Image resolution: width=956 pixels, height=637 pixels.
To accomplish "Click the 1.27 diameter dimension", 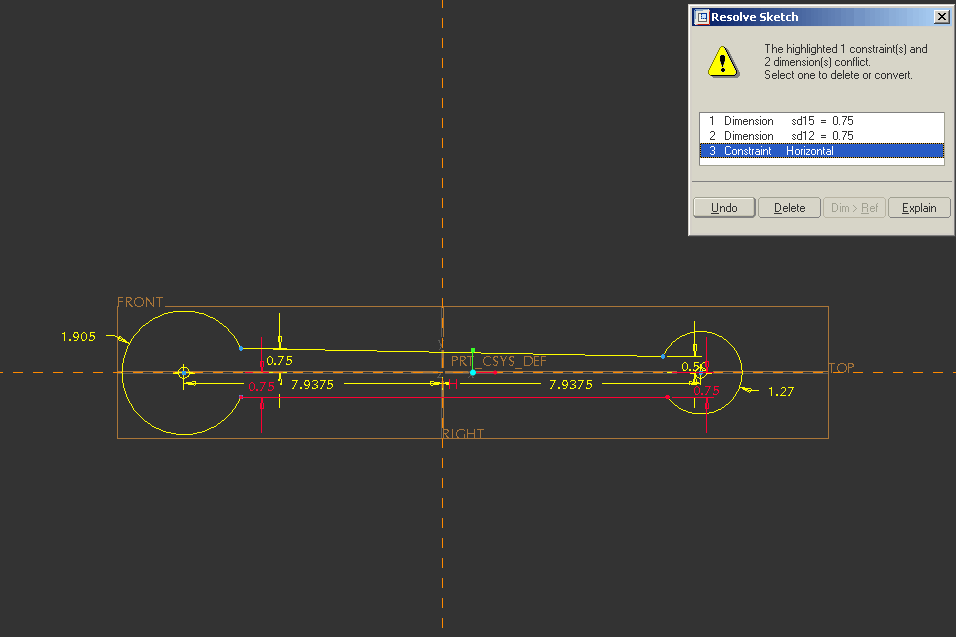I will 780,391.
